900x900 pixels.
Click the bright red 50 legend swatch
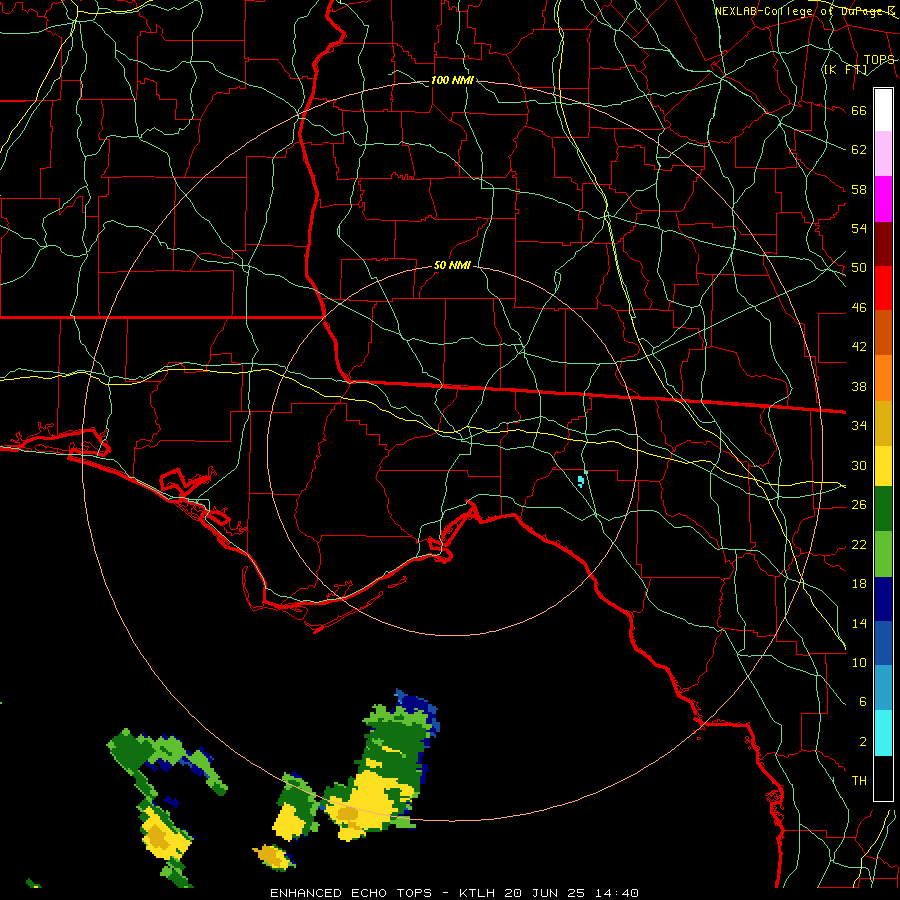click(883, 288)
